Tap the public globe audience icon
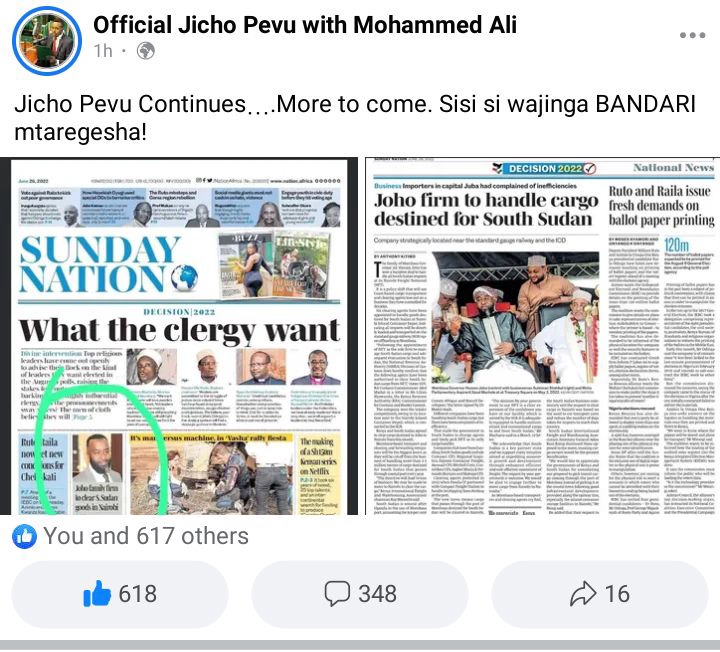This screenshot has width=720, height=652. (146, 51)
